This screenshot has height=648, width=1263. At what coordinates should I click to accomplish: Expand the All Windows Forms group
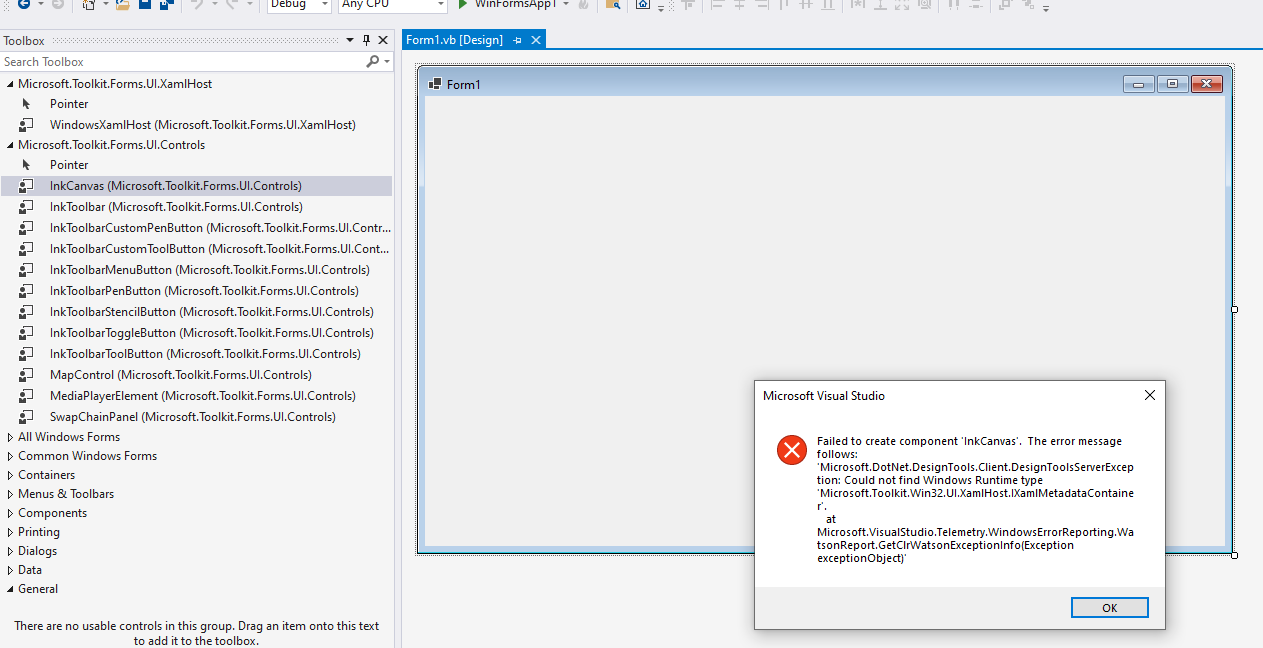10,437
